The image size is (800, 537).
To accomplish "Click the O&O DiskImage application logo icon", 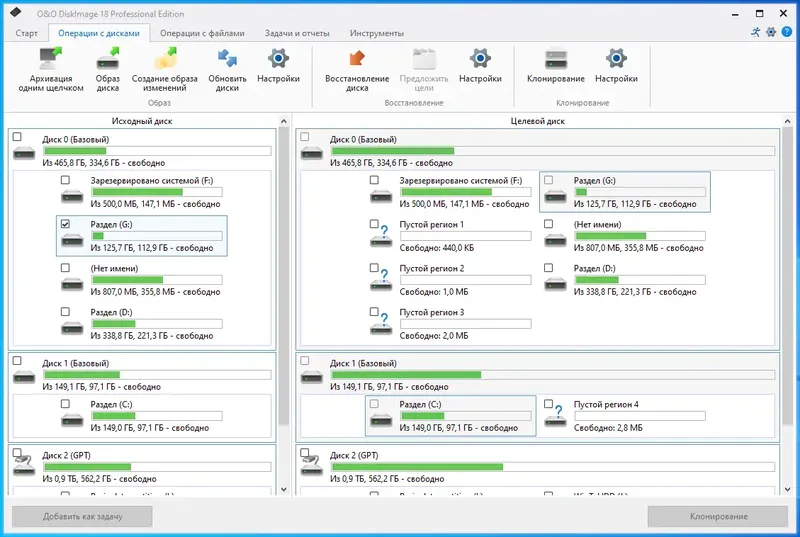I will point(16,13).
